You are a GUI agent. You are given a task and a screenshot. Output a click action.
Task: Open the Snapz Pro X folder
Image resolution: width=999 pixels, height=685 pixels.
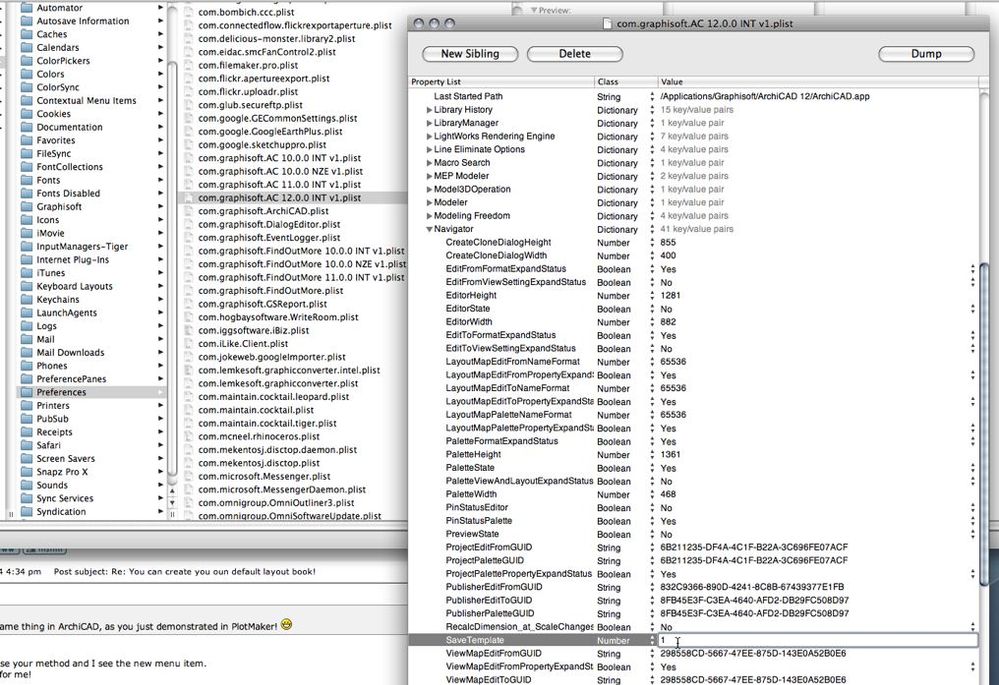(x=62, y=472)
